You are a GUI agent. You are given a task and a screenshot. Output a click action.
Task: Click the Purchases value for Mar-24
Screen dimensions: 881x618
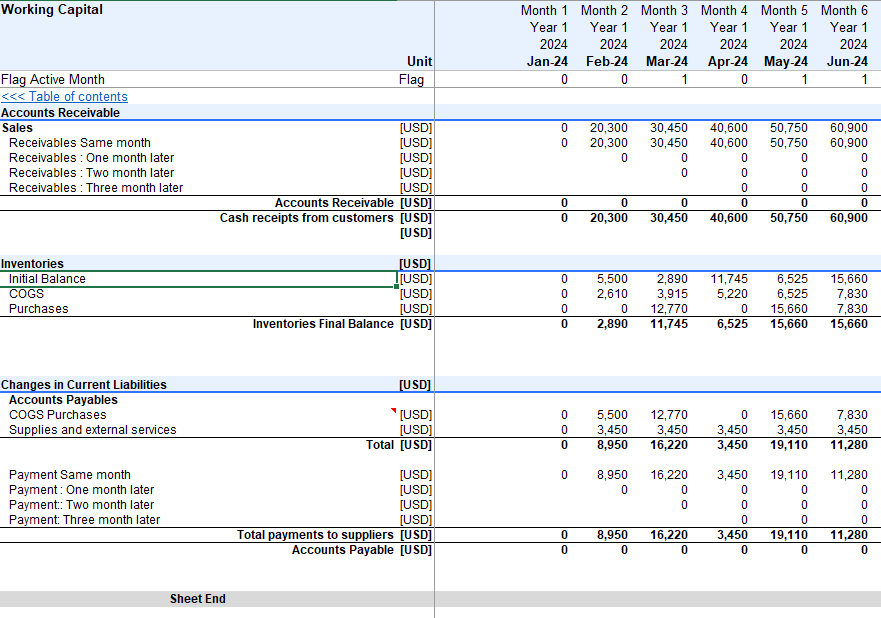click(668, 309)
